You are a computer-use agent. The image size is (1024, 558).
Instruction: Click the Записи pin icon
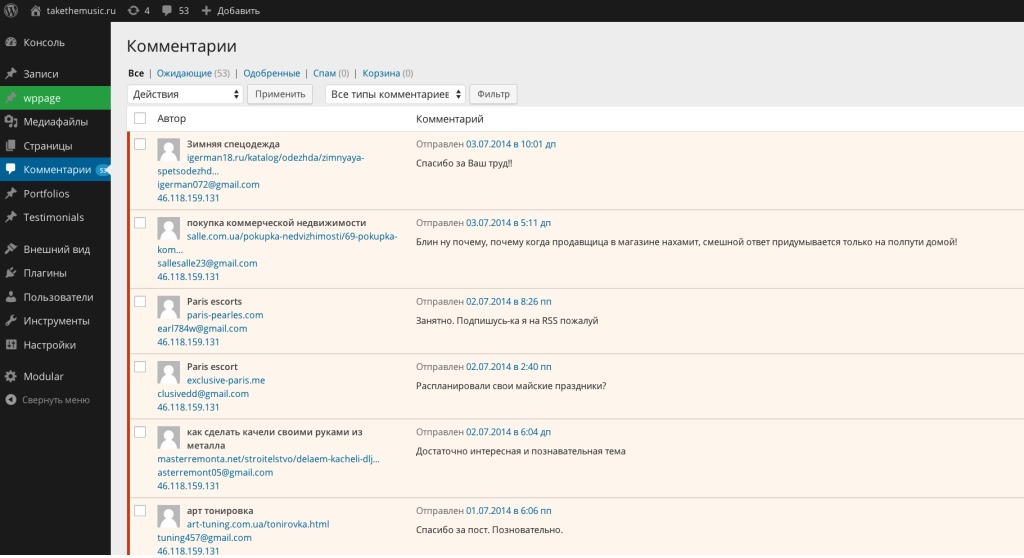(11, 74)
